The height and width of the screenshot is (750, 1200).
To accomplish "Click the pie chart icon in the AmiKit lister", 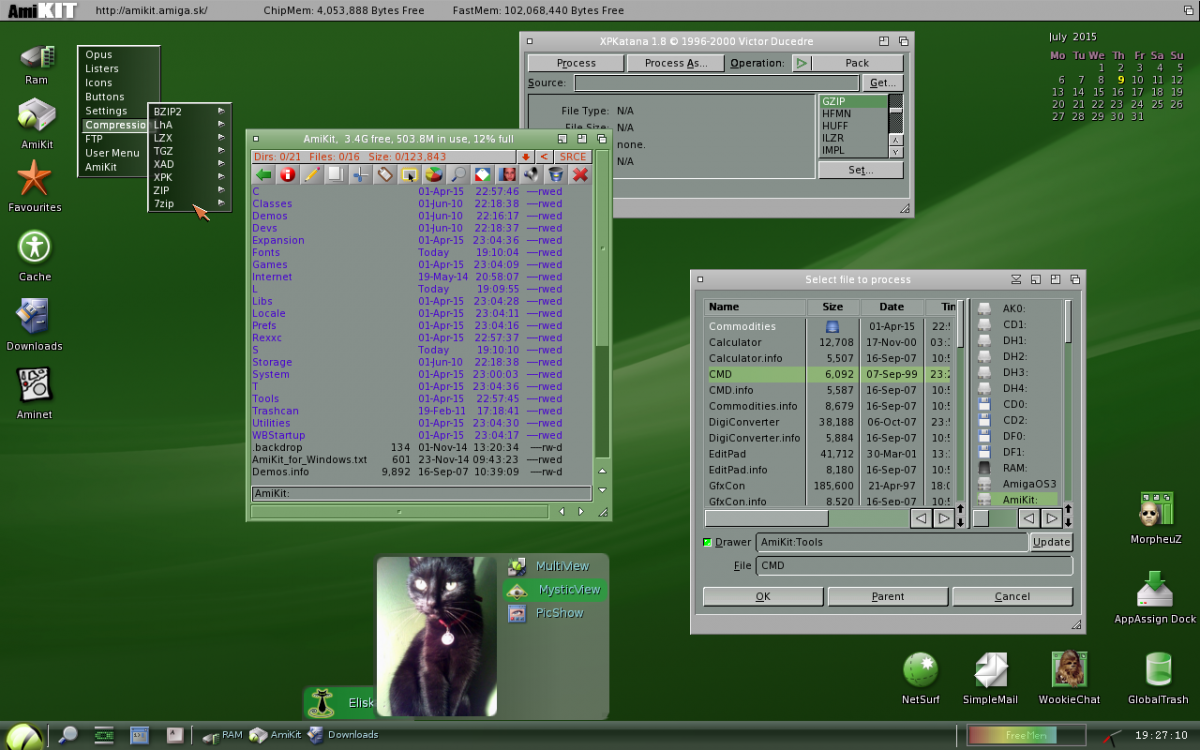I will tap(433, 175).
